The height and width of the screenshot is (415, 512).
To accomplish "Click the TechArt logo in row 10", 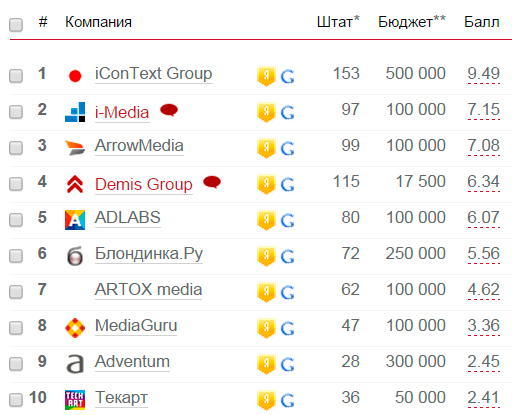I will coord(75,400).
